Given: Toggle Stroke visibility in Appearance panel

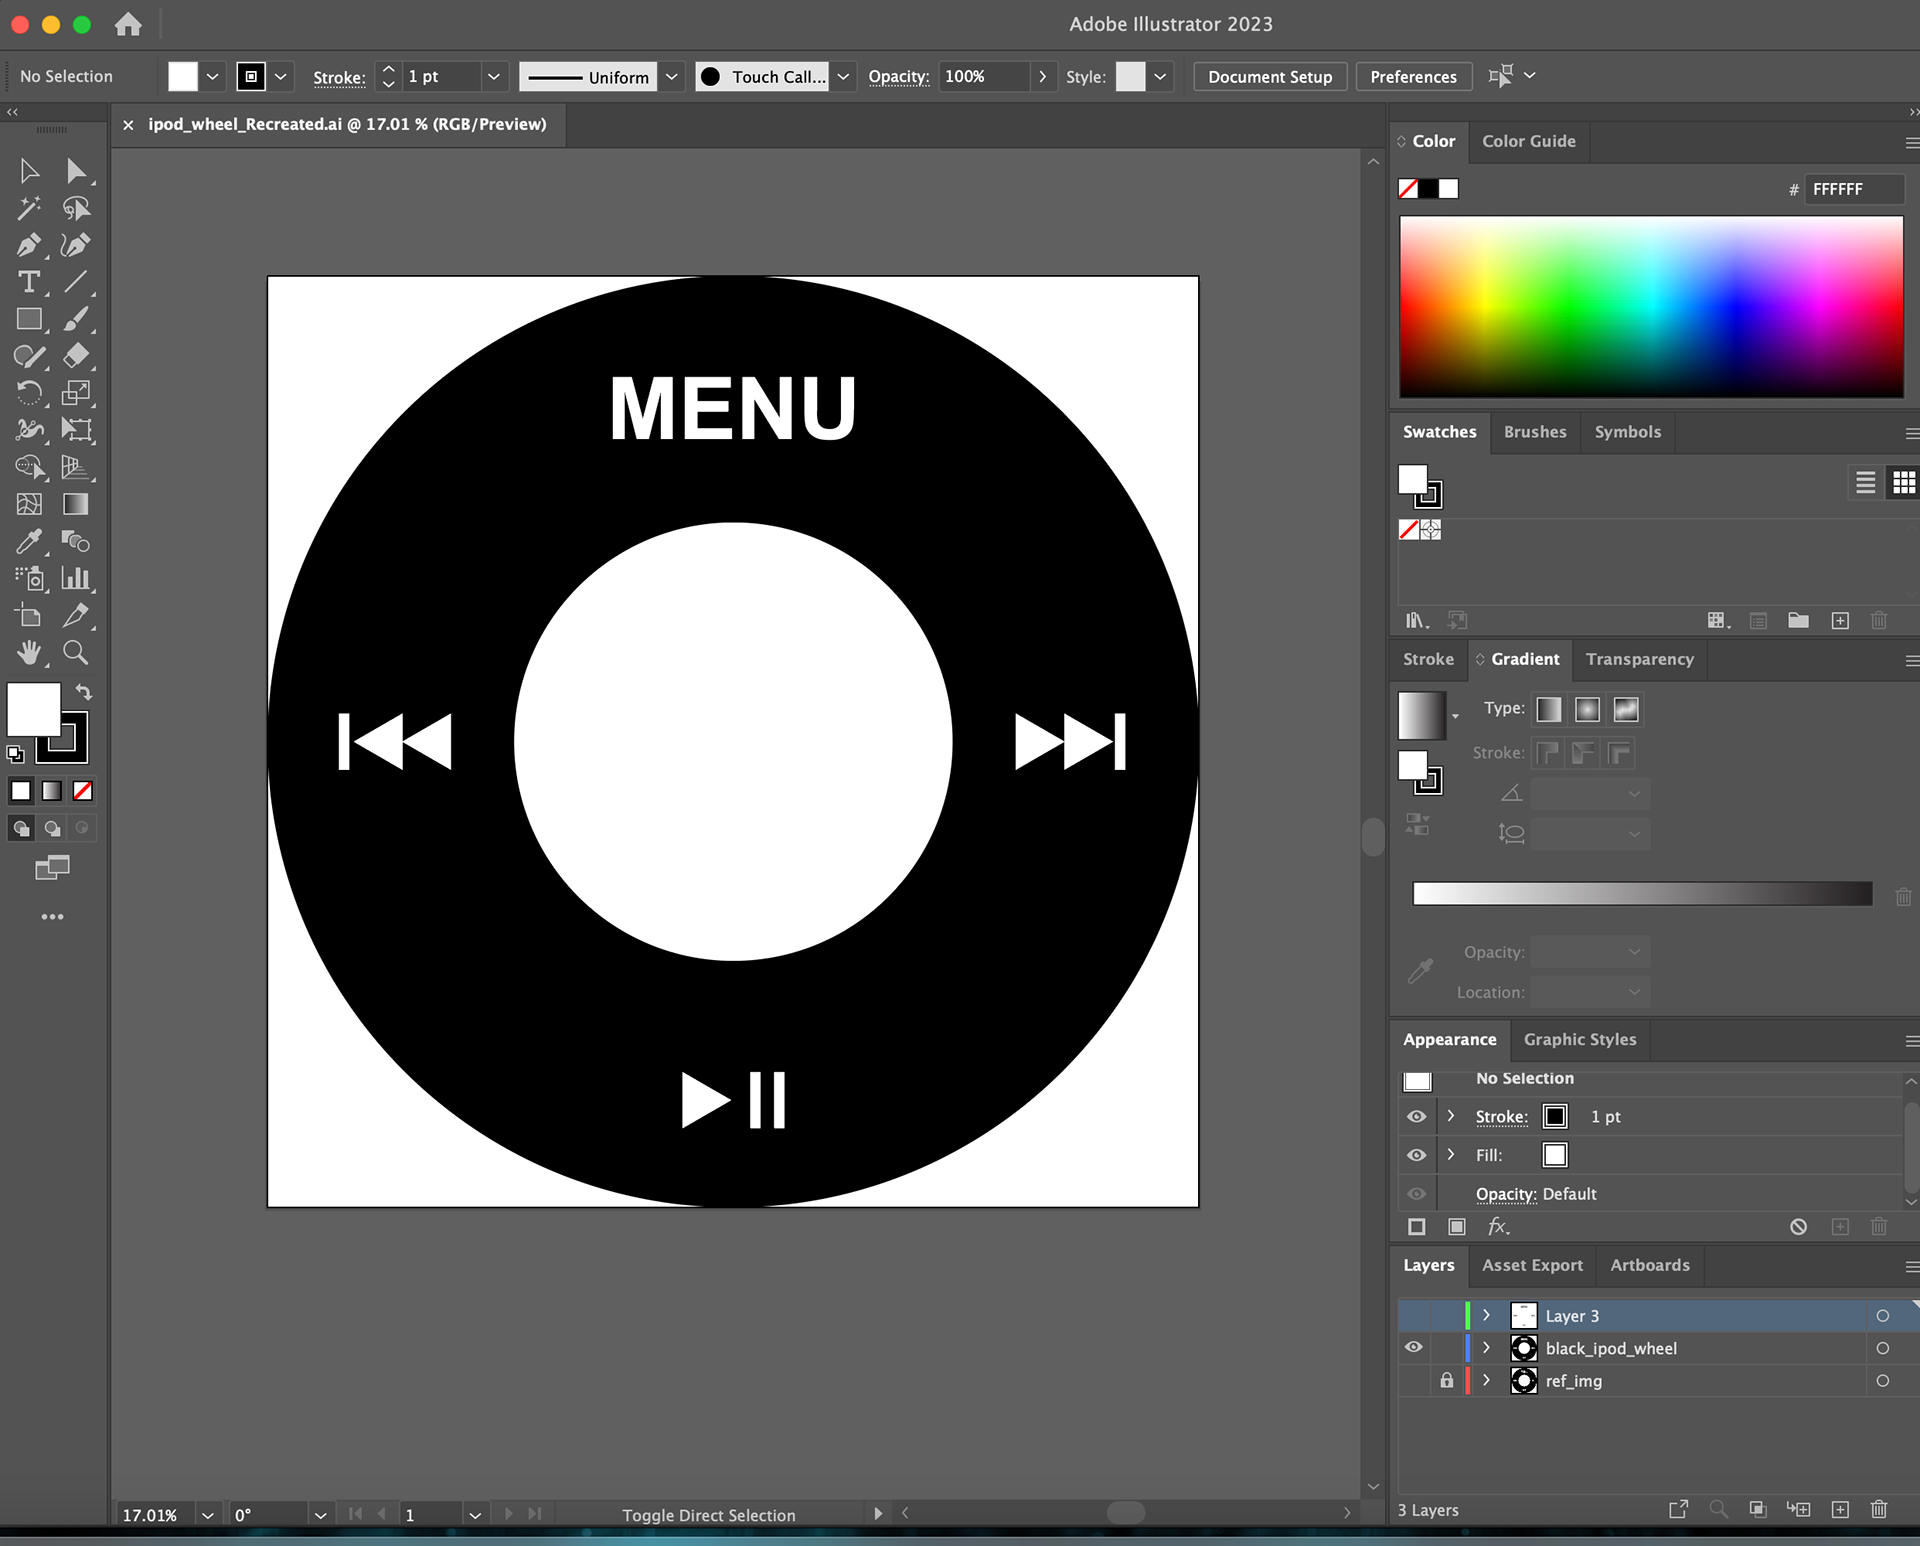Looking at the screenshot, I should click(x=1417, y=1116).
